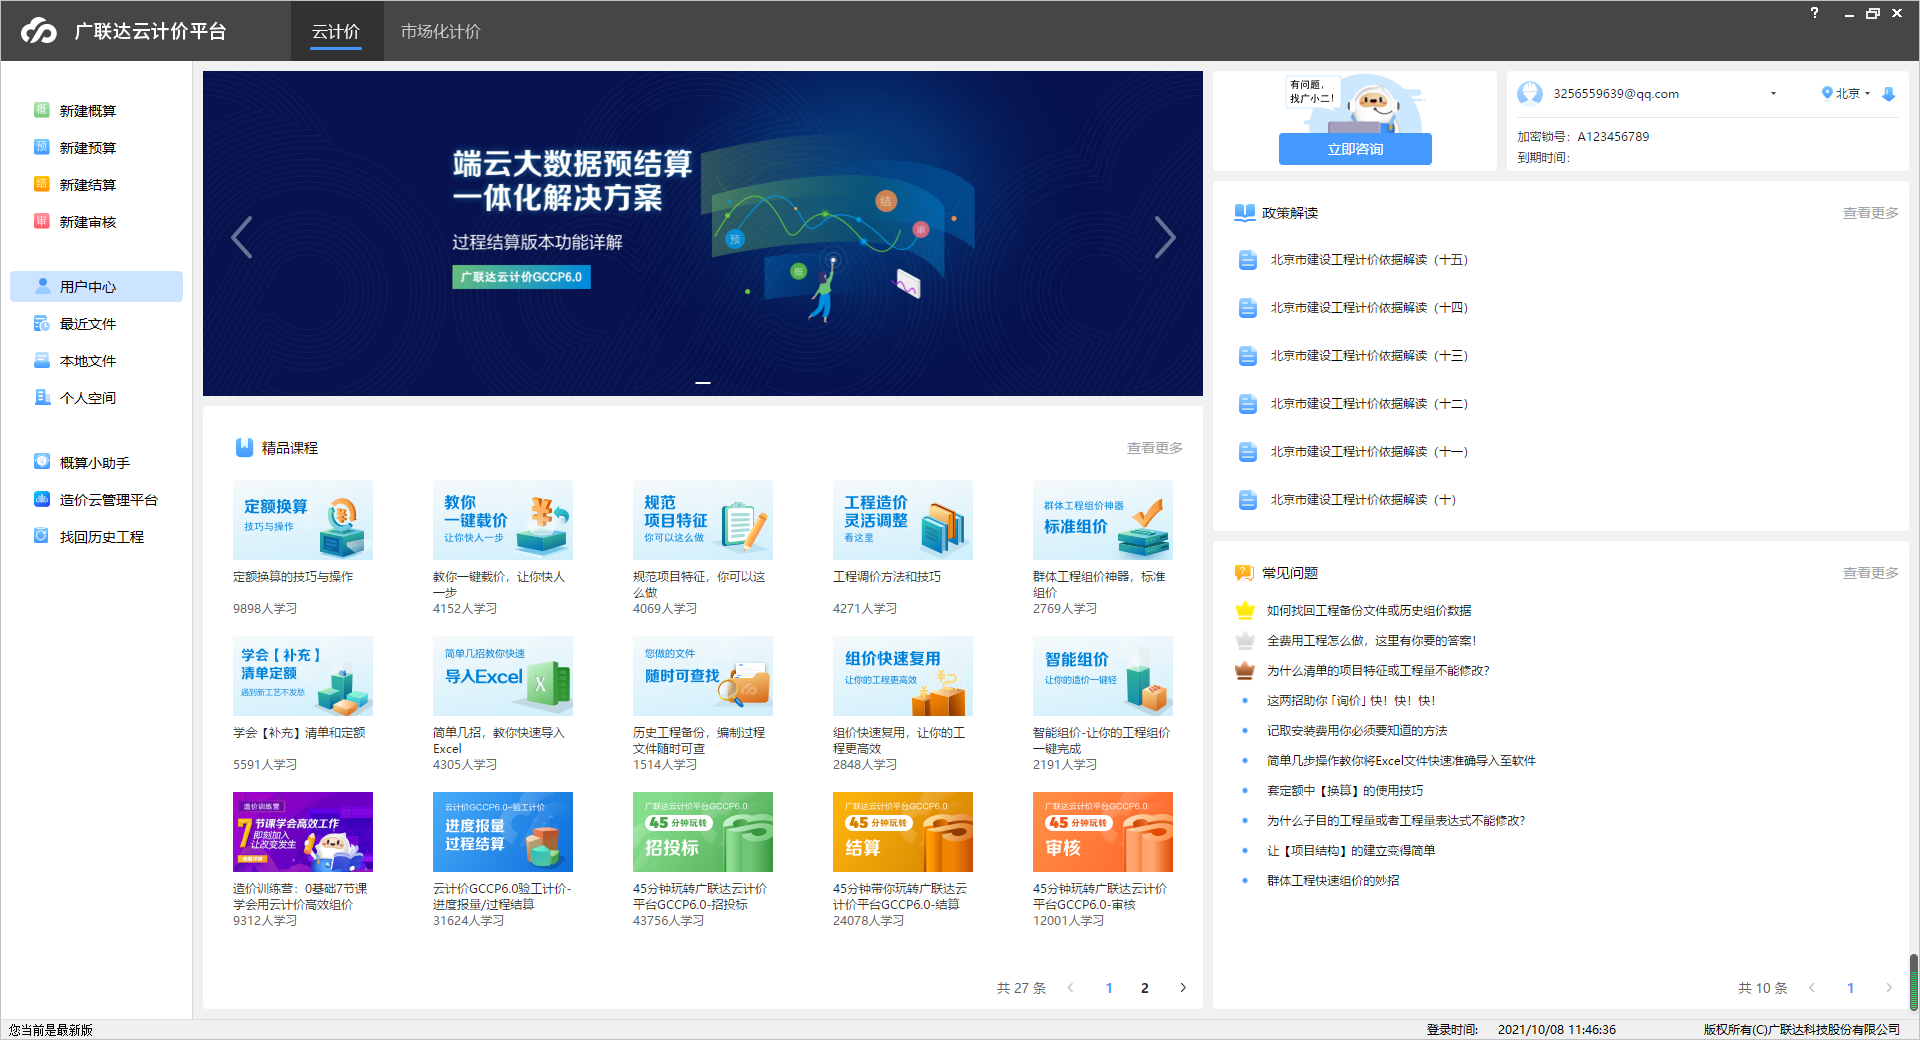The height and width of the screenshot is (1040, 1920).
Task: Click next page arrow in FAQ pagination
Action: tap(1889, 987)
